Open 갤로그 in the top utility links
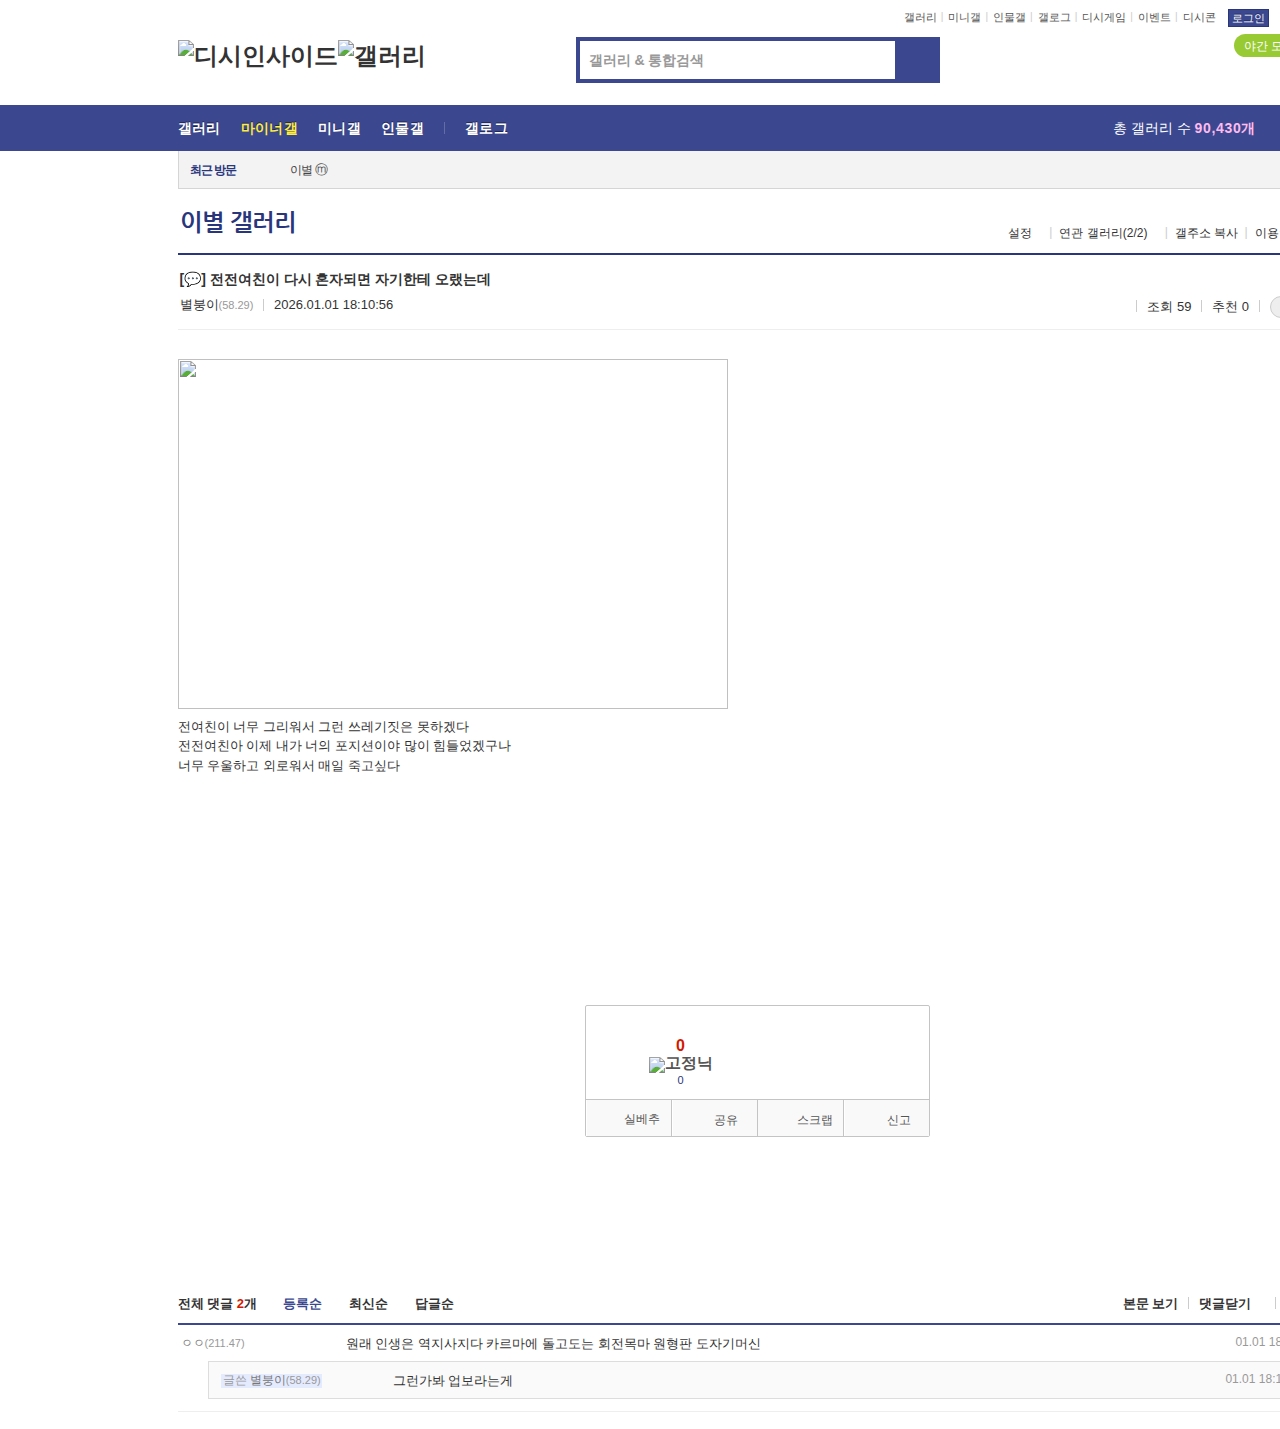The height and width of the screenshot is (1429, 1280). click(x=1054, y=18)
